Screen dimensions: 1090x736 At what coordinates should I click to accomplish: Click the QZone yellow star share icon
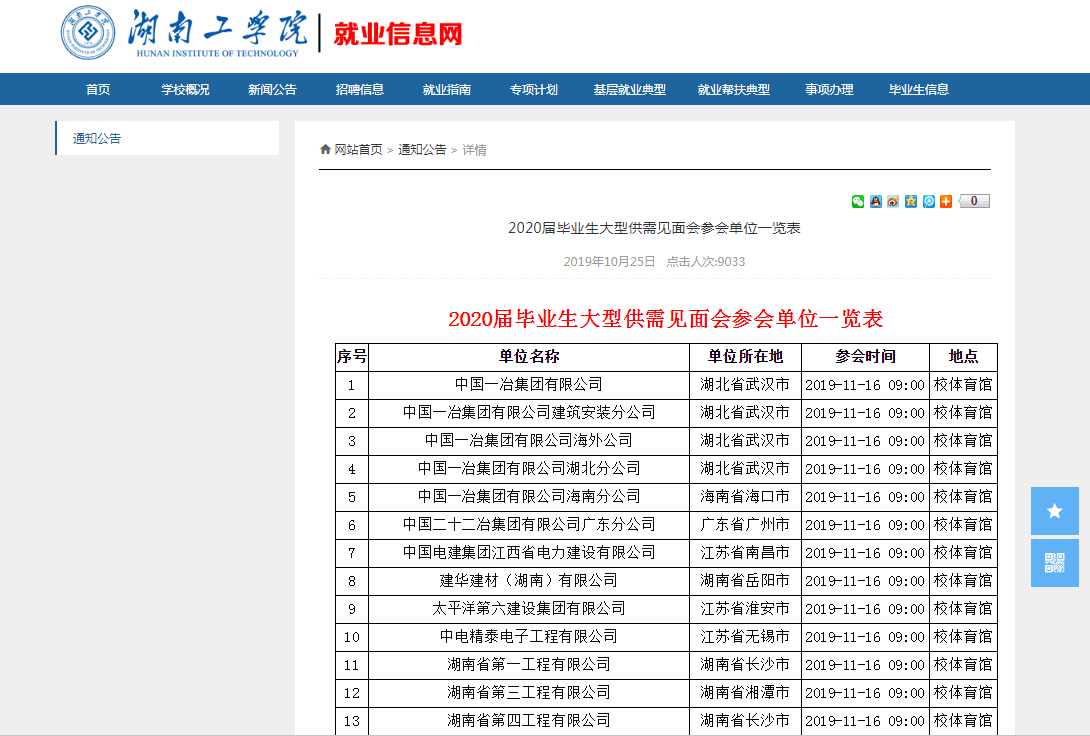[911, 201]
